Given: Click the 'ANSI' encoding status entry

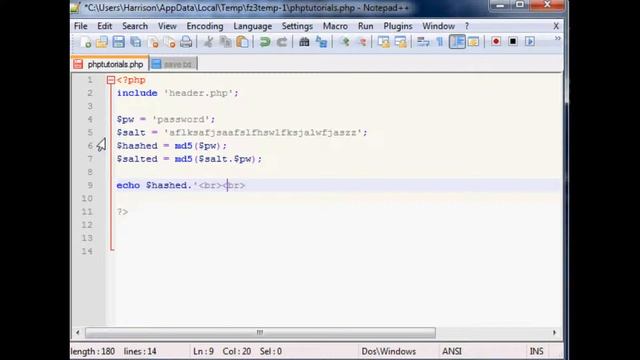Looking at the screenshot, I should 452,351.
